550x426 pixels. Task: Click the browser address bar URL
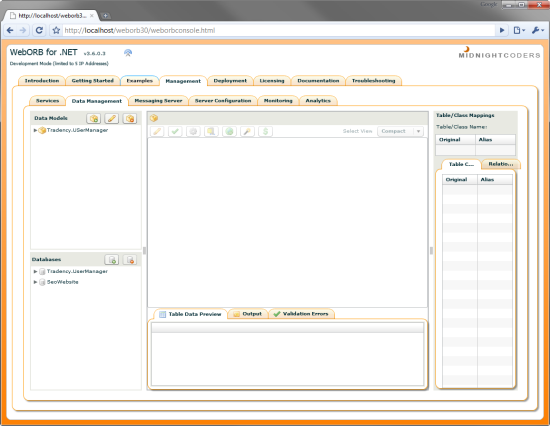(279, 31)
